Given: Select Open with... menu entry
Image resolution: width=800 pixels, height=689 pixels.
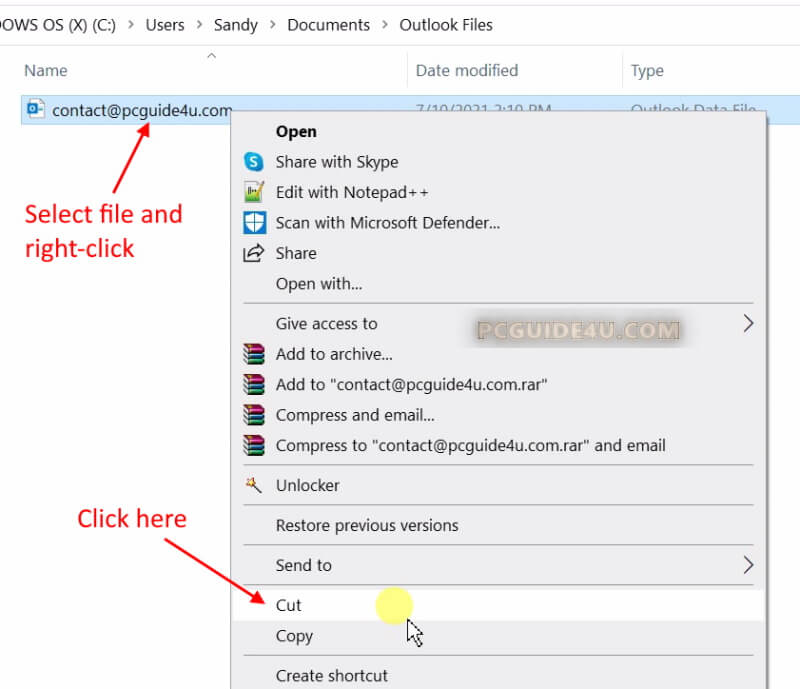Looking at the screenshot, I should 318,284.
